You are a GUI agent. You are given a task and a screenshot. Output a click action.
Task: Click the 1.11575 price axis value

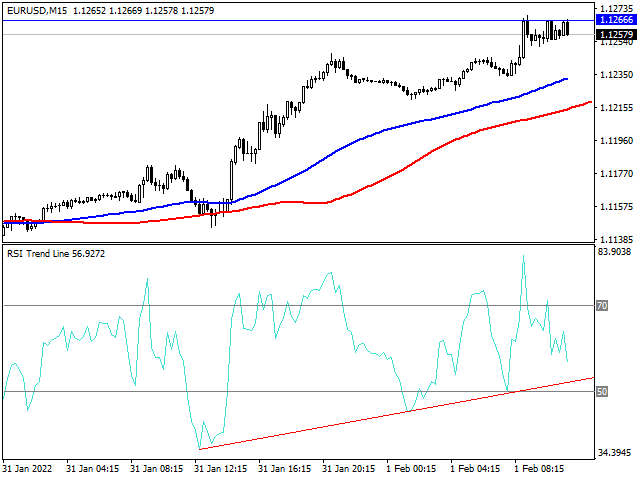click(x=616, y=207)
